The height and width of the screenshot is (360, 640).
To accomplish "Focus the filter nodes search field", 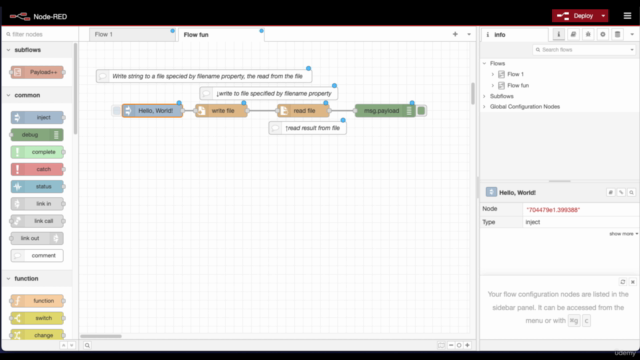I will [41, 34].
